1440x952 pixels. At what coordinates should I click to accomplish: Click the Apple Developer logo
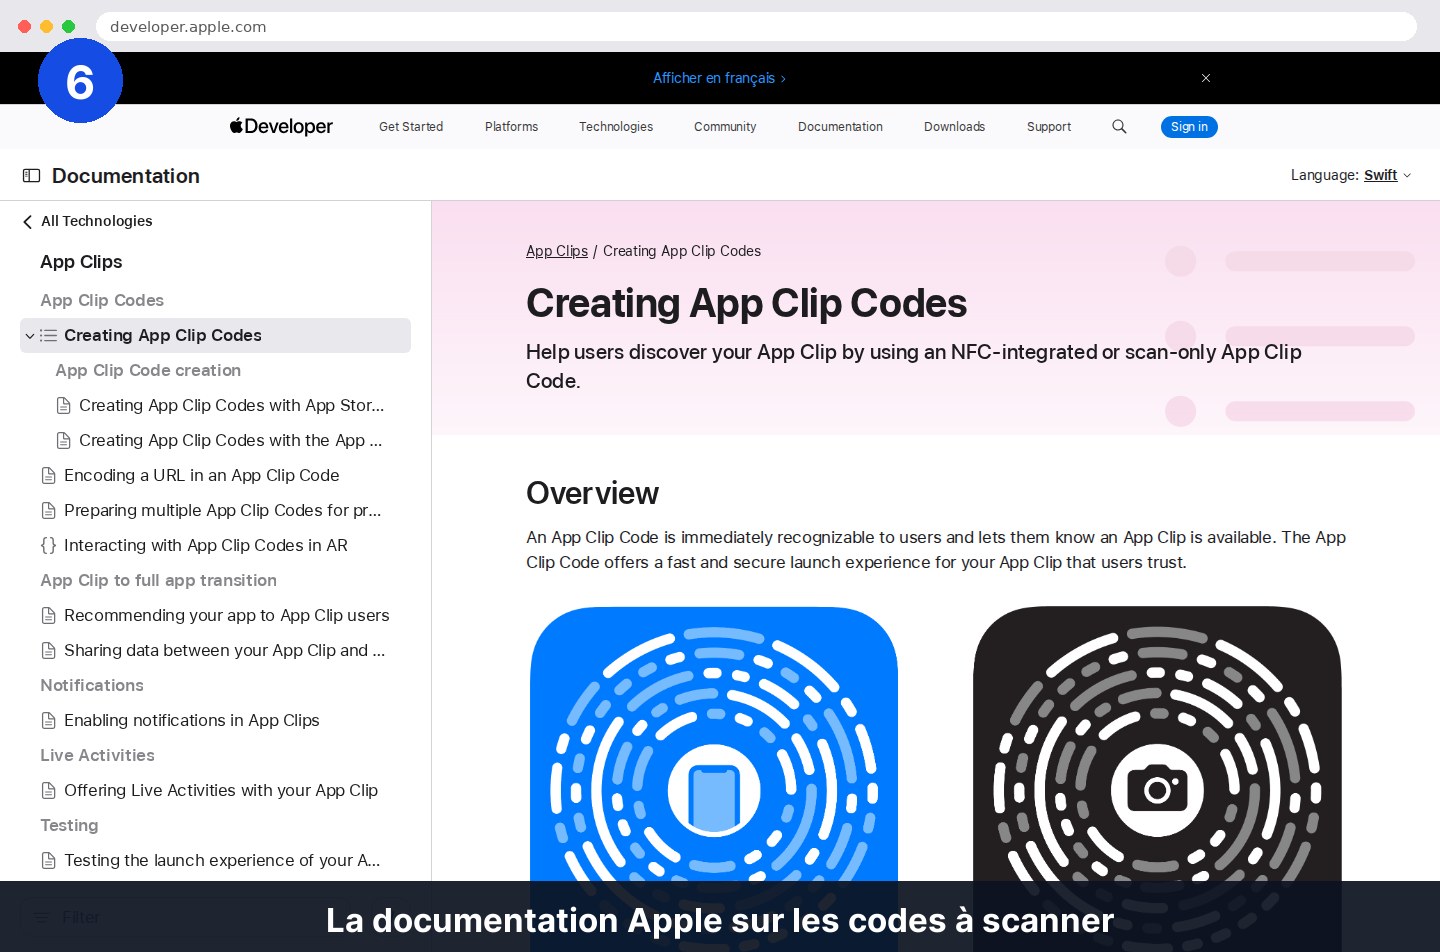pyautogui.click(x=281, y=126)
